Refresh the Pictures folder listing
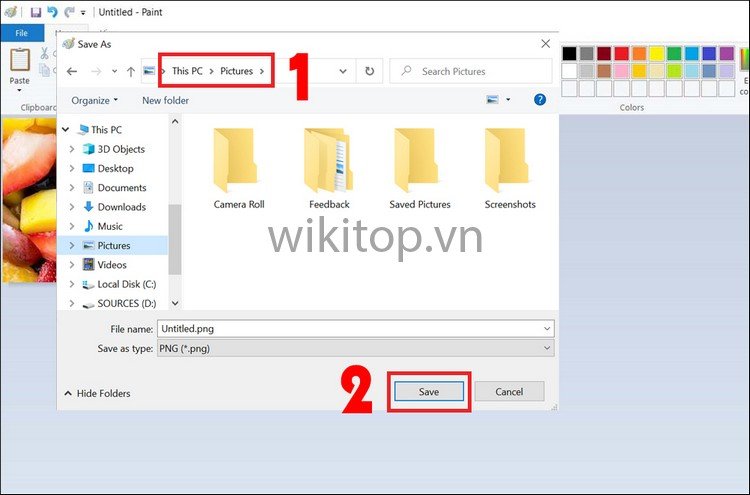The width and height of the screenshot is (750, 495). tap(369, 71)
